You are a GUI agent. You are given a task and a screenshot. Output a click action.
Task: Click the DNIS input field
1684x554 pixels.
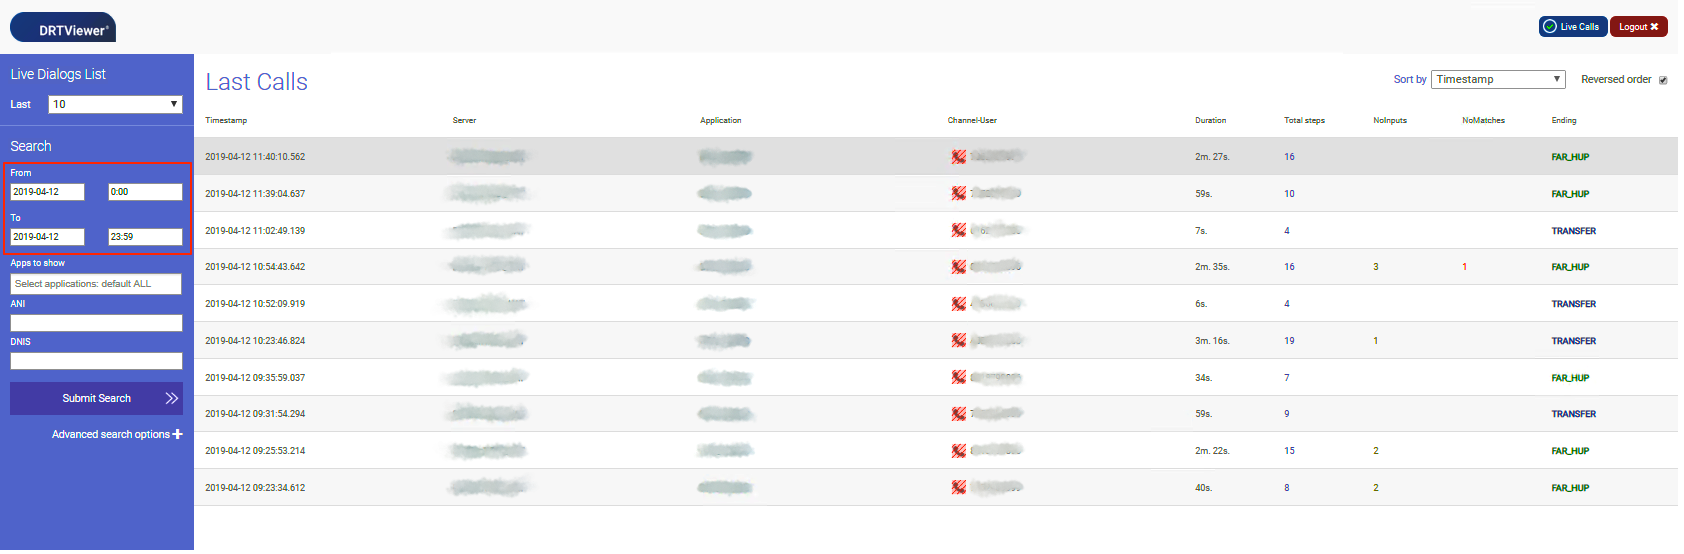pos(96,361)
